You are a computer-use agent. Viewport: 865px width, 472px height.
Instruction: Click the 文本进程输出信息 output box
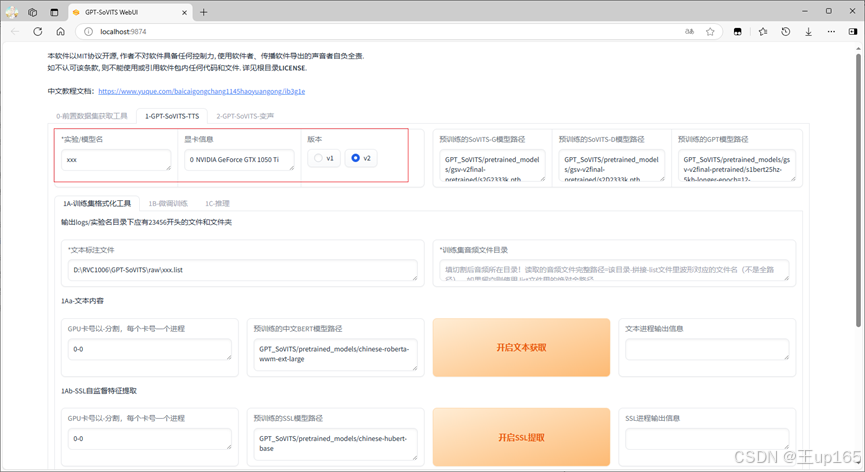point(707,350)
